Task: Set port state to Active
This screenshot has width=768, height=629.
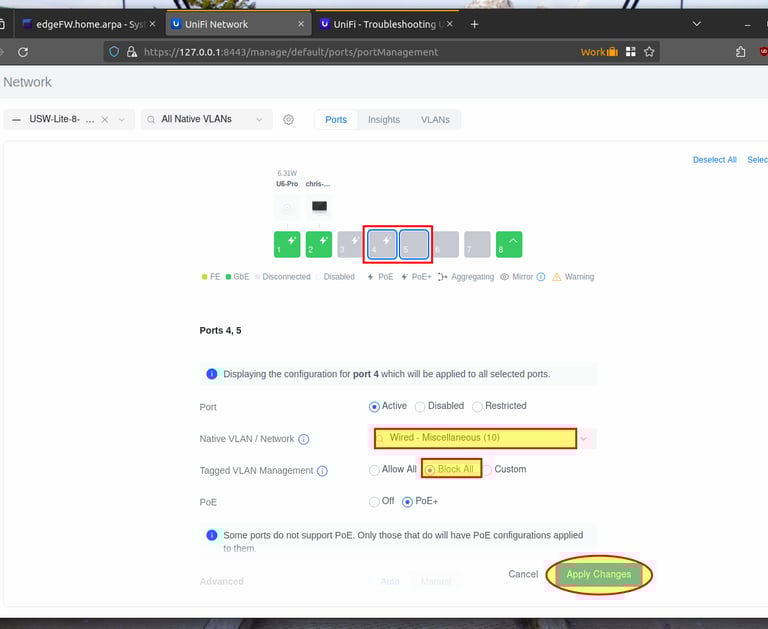Action: 374,407
